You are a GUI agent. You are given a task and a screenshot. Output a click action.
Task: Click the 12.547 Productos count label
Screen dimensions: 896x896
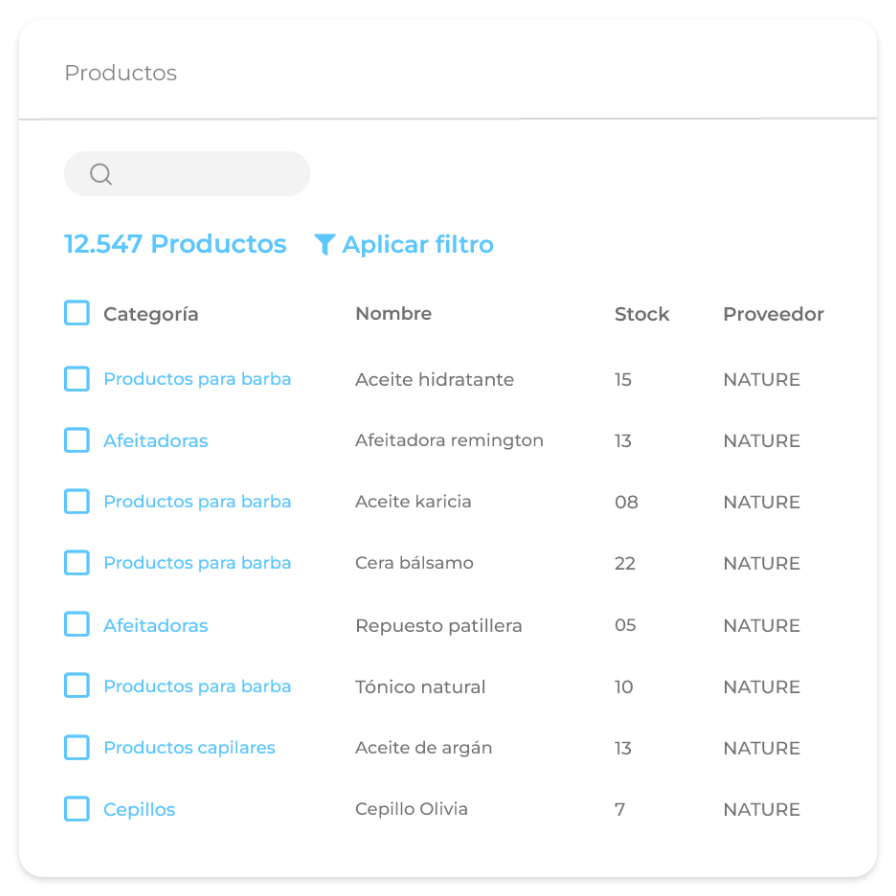click(175, 244)
